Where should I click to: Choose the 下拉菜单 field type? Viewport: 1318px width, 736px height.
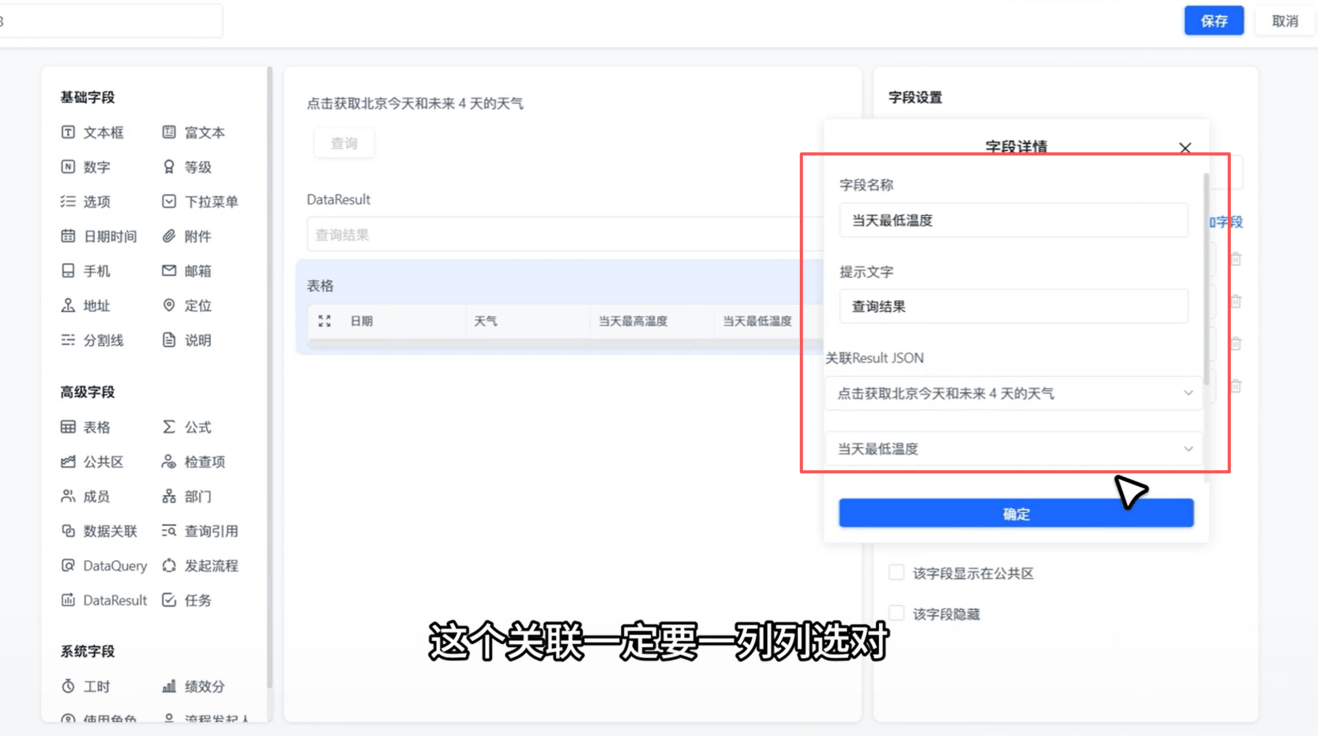point(200,201)
